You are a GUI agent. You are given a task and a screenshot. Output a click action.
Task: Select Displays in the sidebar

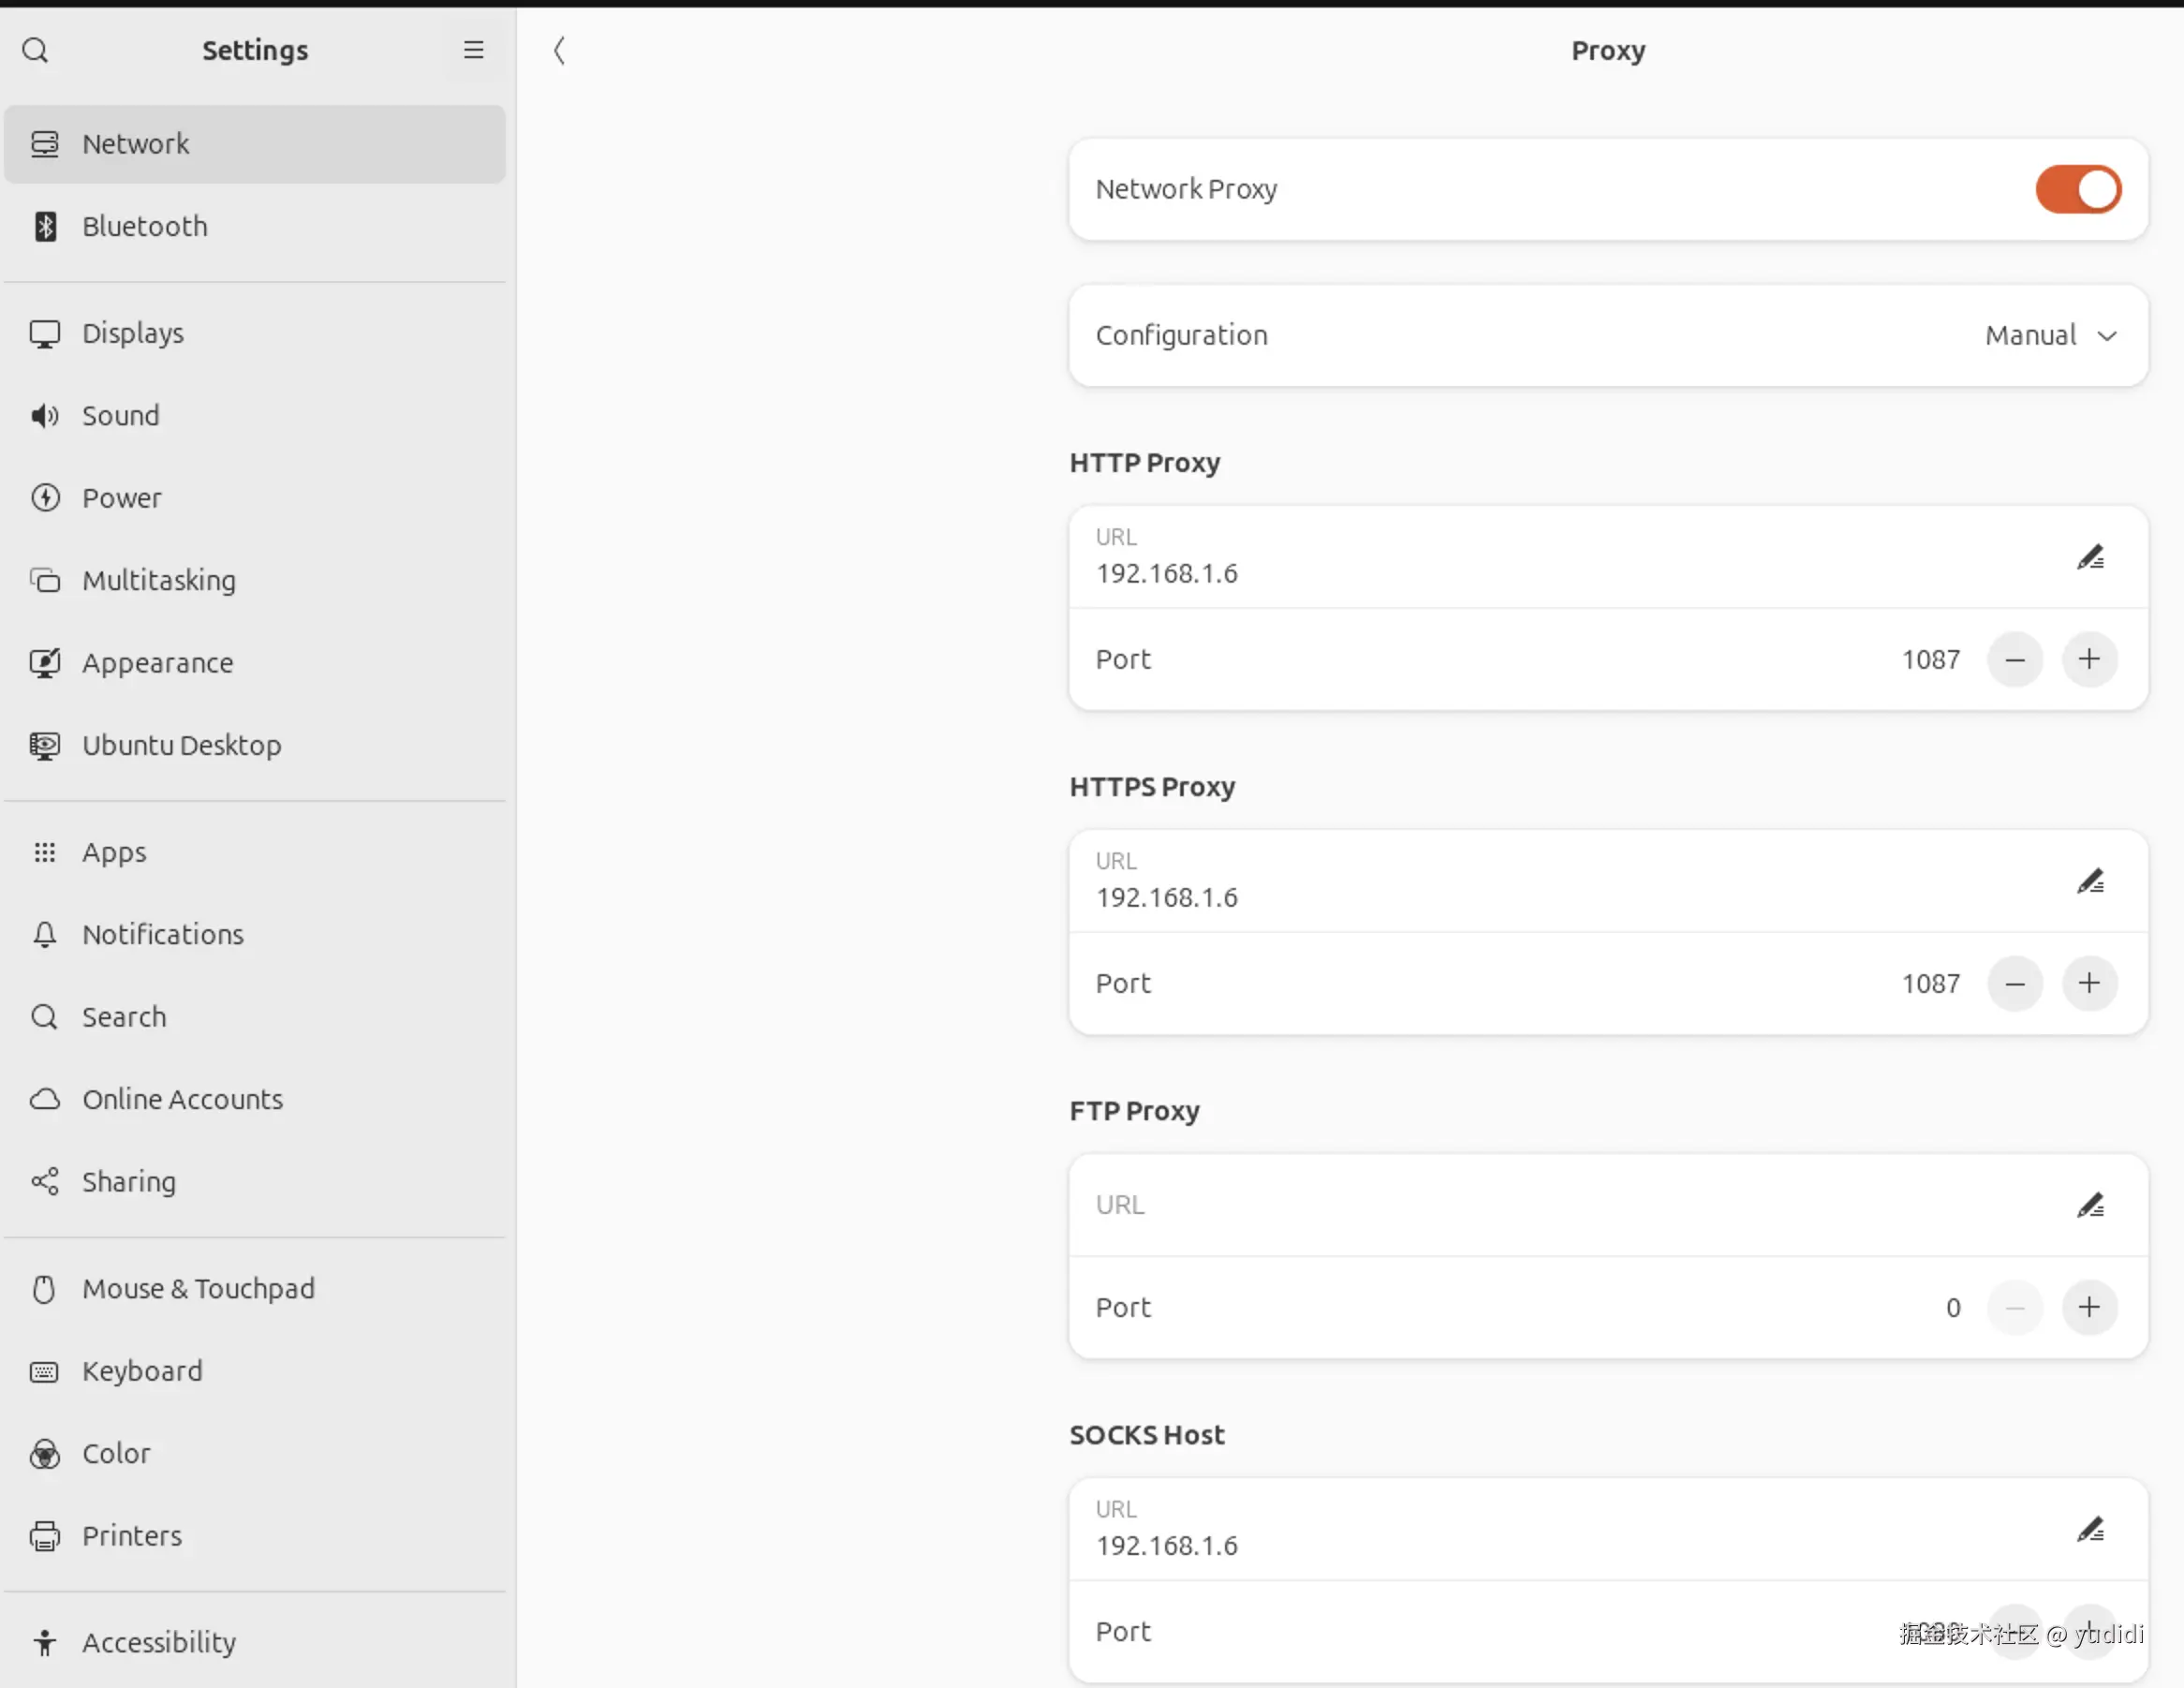[133, 333]
